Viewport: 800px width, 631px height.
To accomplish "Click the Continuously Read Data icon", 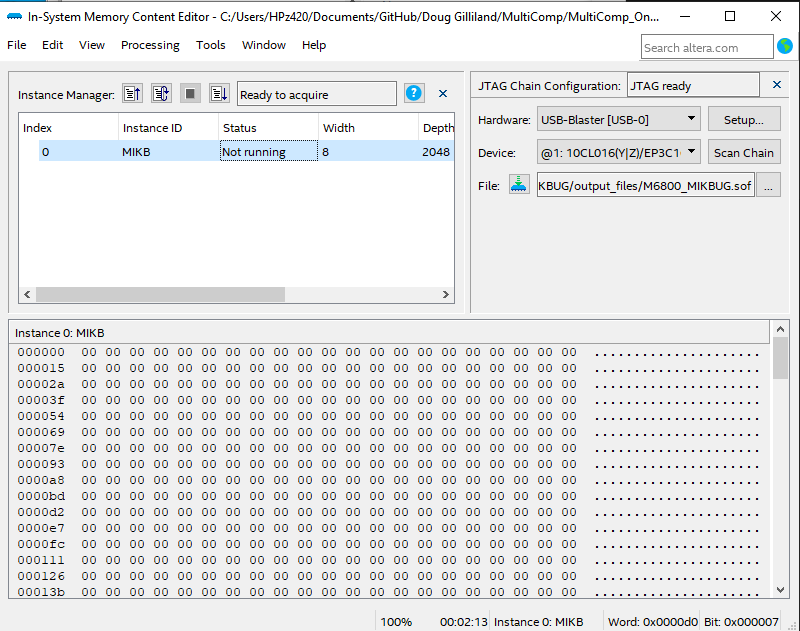I will pos(161,94).
